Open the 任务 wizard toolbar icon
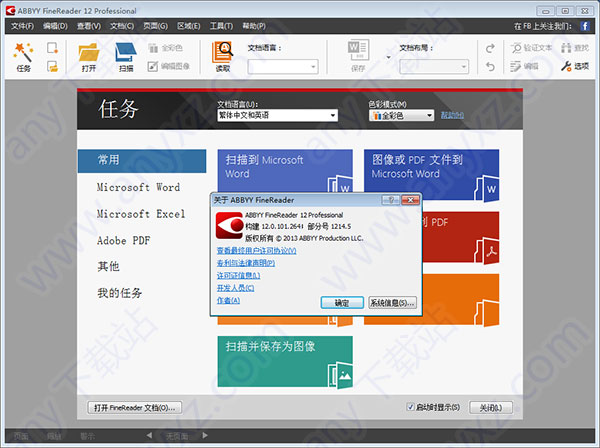 (23, 57)
